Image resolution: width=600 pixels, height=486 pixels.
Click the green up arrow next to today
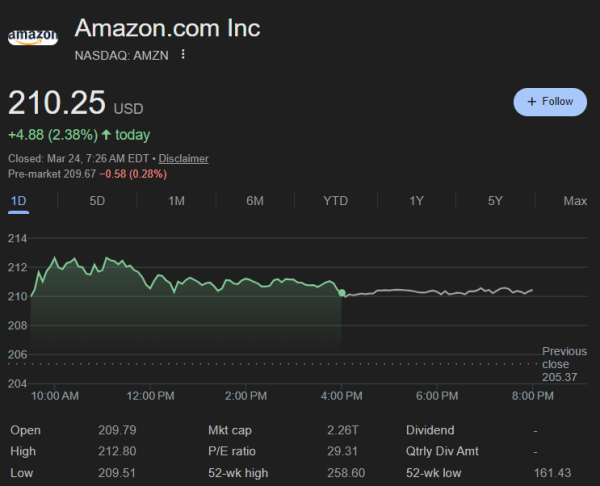[106, 135]
